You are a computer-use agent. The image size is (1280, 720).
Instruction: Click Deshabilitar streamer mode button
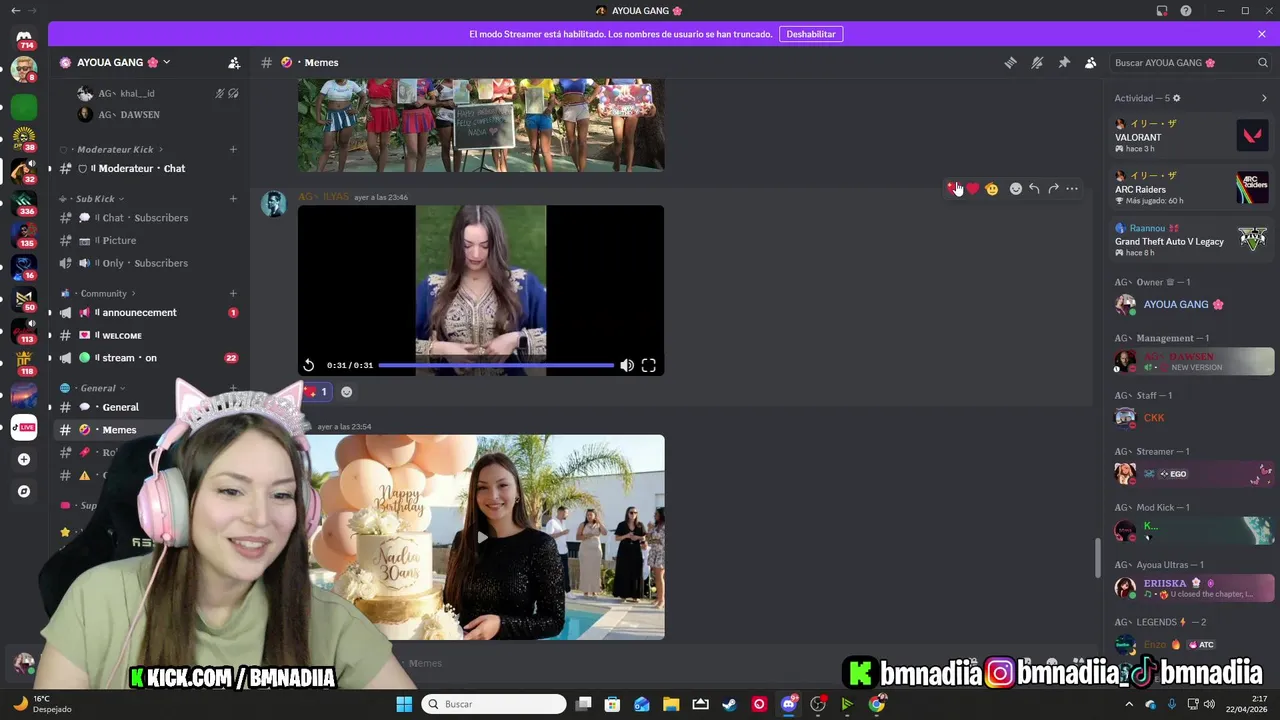(811, 34)
